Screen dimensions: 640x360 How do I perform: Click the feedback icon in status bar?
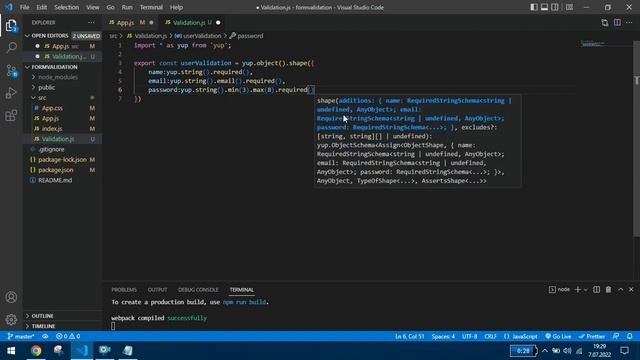coord(616,336)
